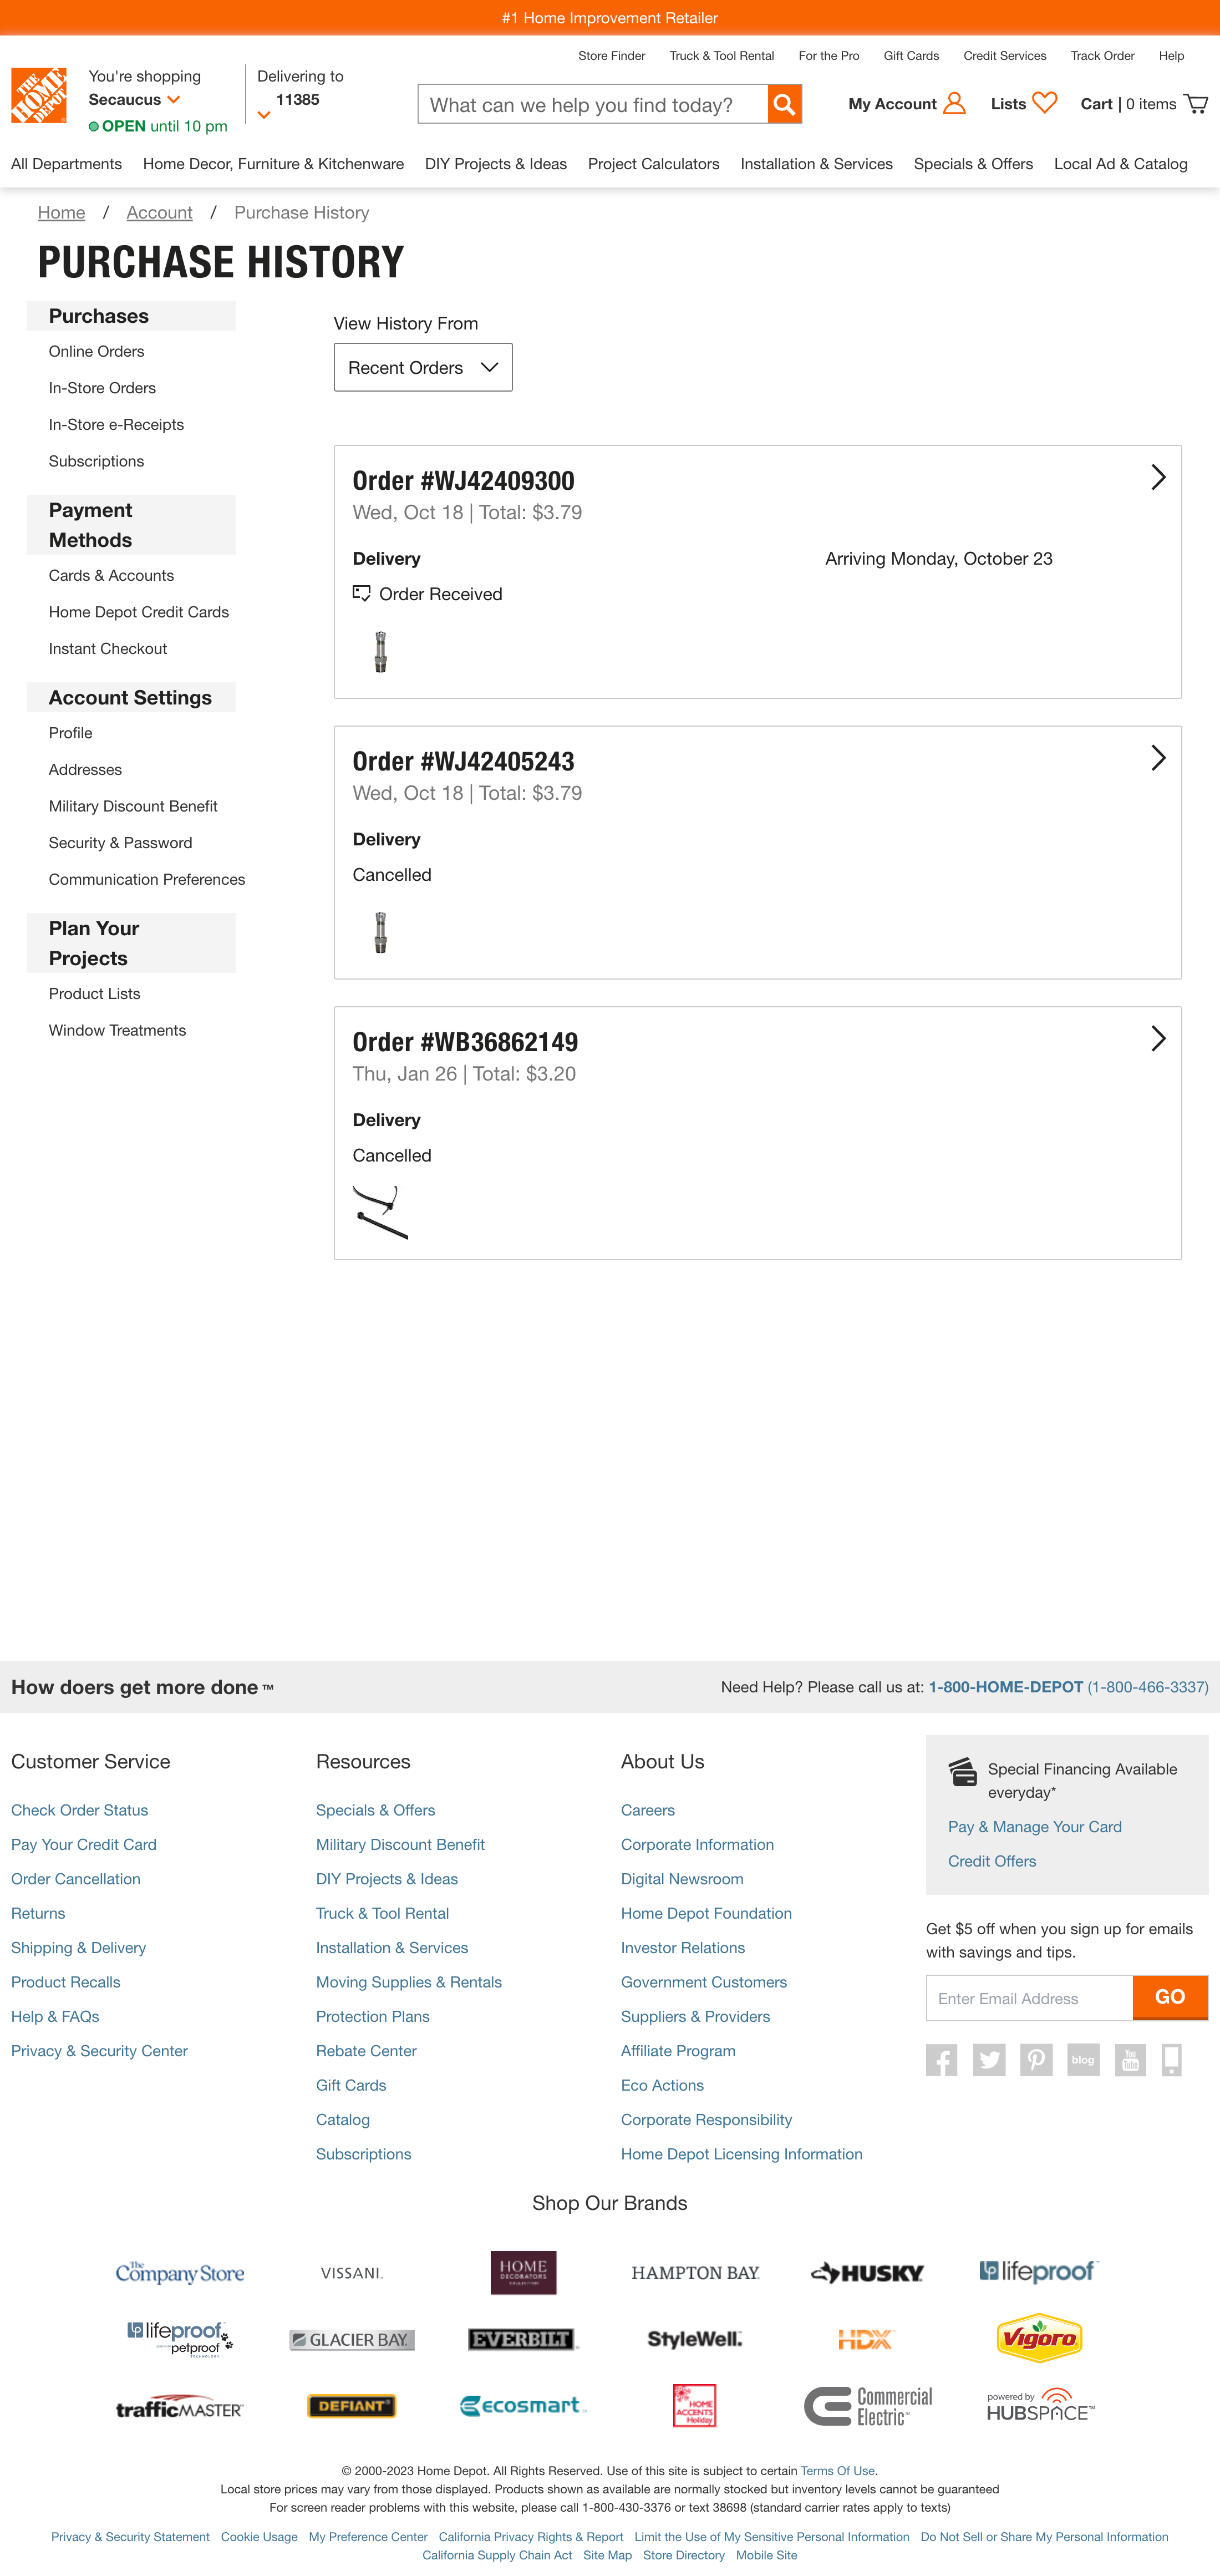Open Specials & Offers nav item
Image resolution: width=1220 pixels, height=2576 pixels.
click(x=973, y=164)
